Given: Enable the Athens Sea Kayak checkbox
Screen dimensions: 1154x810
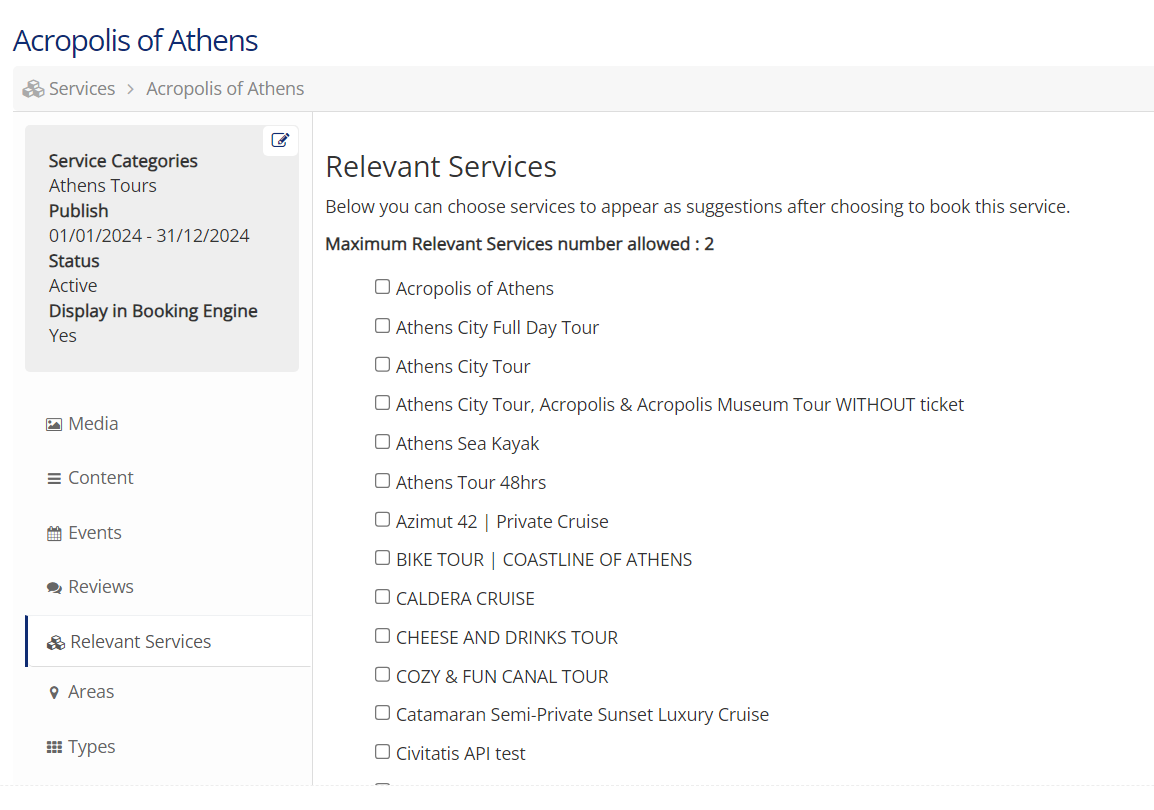Looking at the screenshot, I should (x=382, y=442).
